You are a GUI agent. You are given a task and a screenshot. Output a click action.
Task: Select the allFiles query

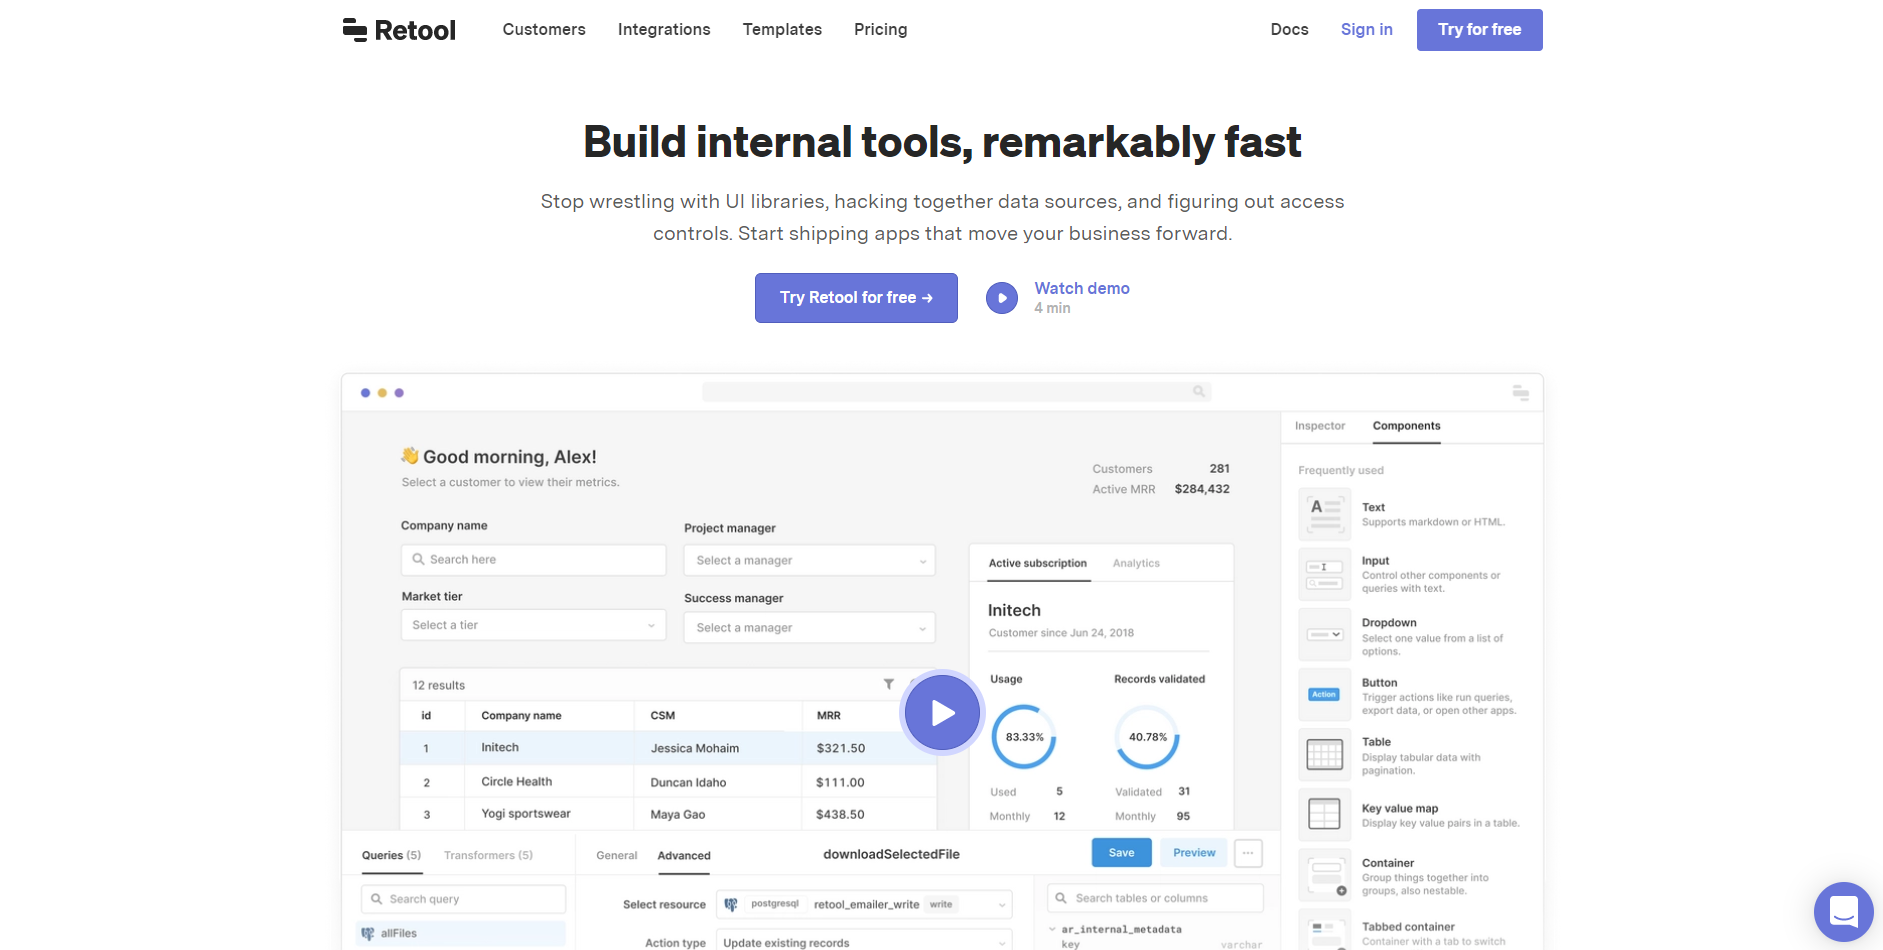click(x=462, y=933)
